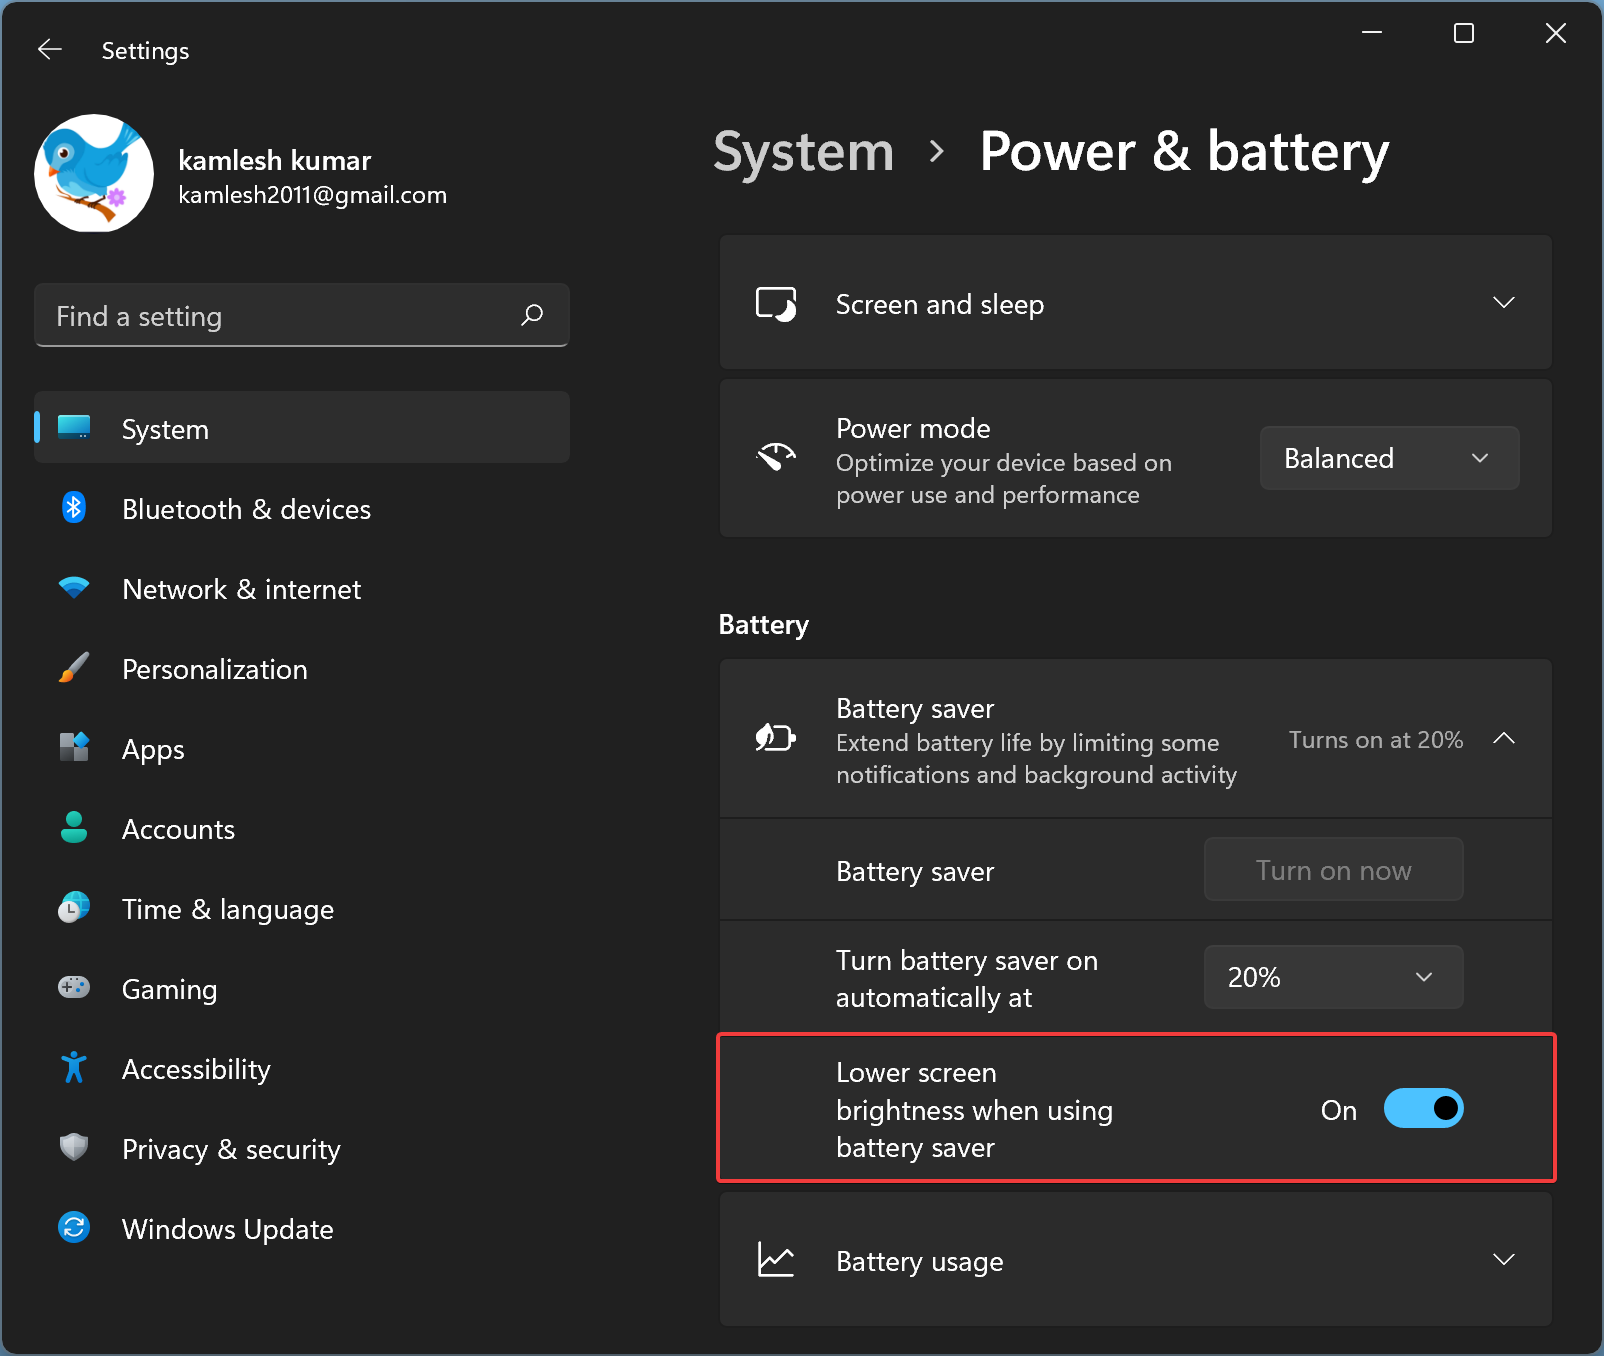Click the Battery usage chart icon
The width and height of the screenshot is (1604, 1356).
[776, 1260]
